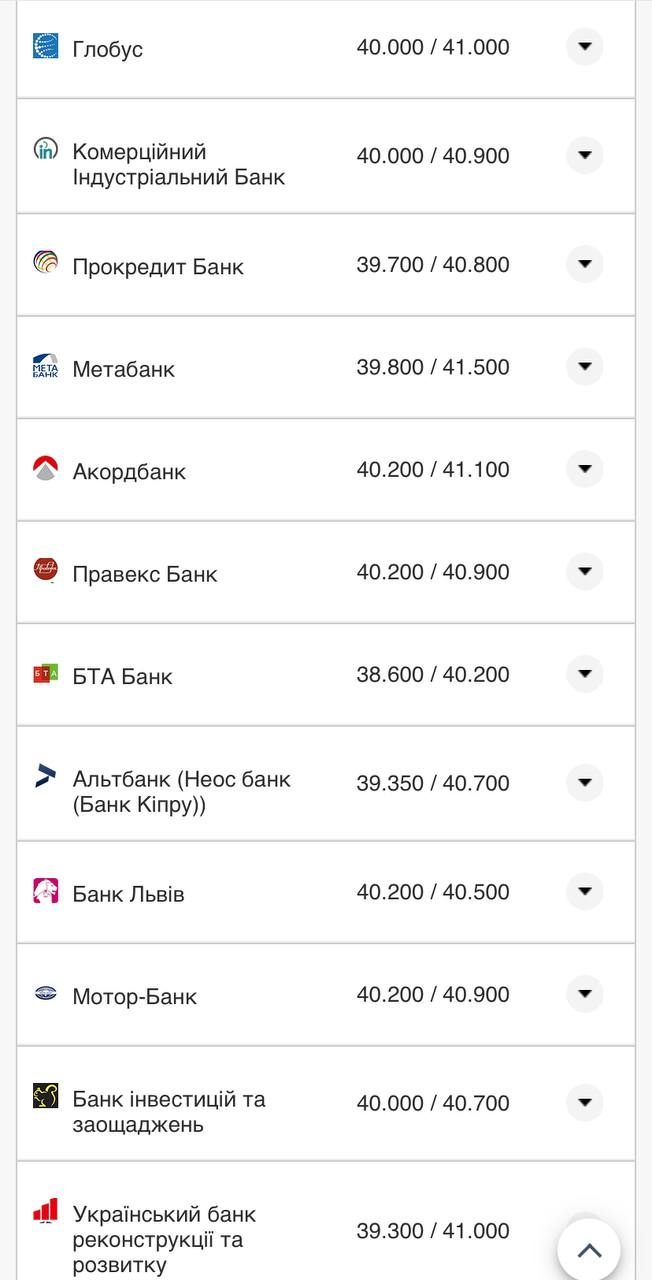Click the Правекс Банк logo icon

point(46,571)
